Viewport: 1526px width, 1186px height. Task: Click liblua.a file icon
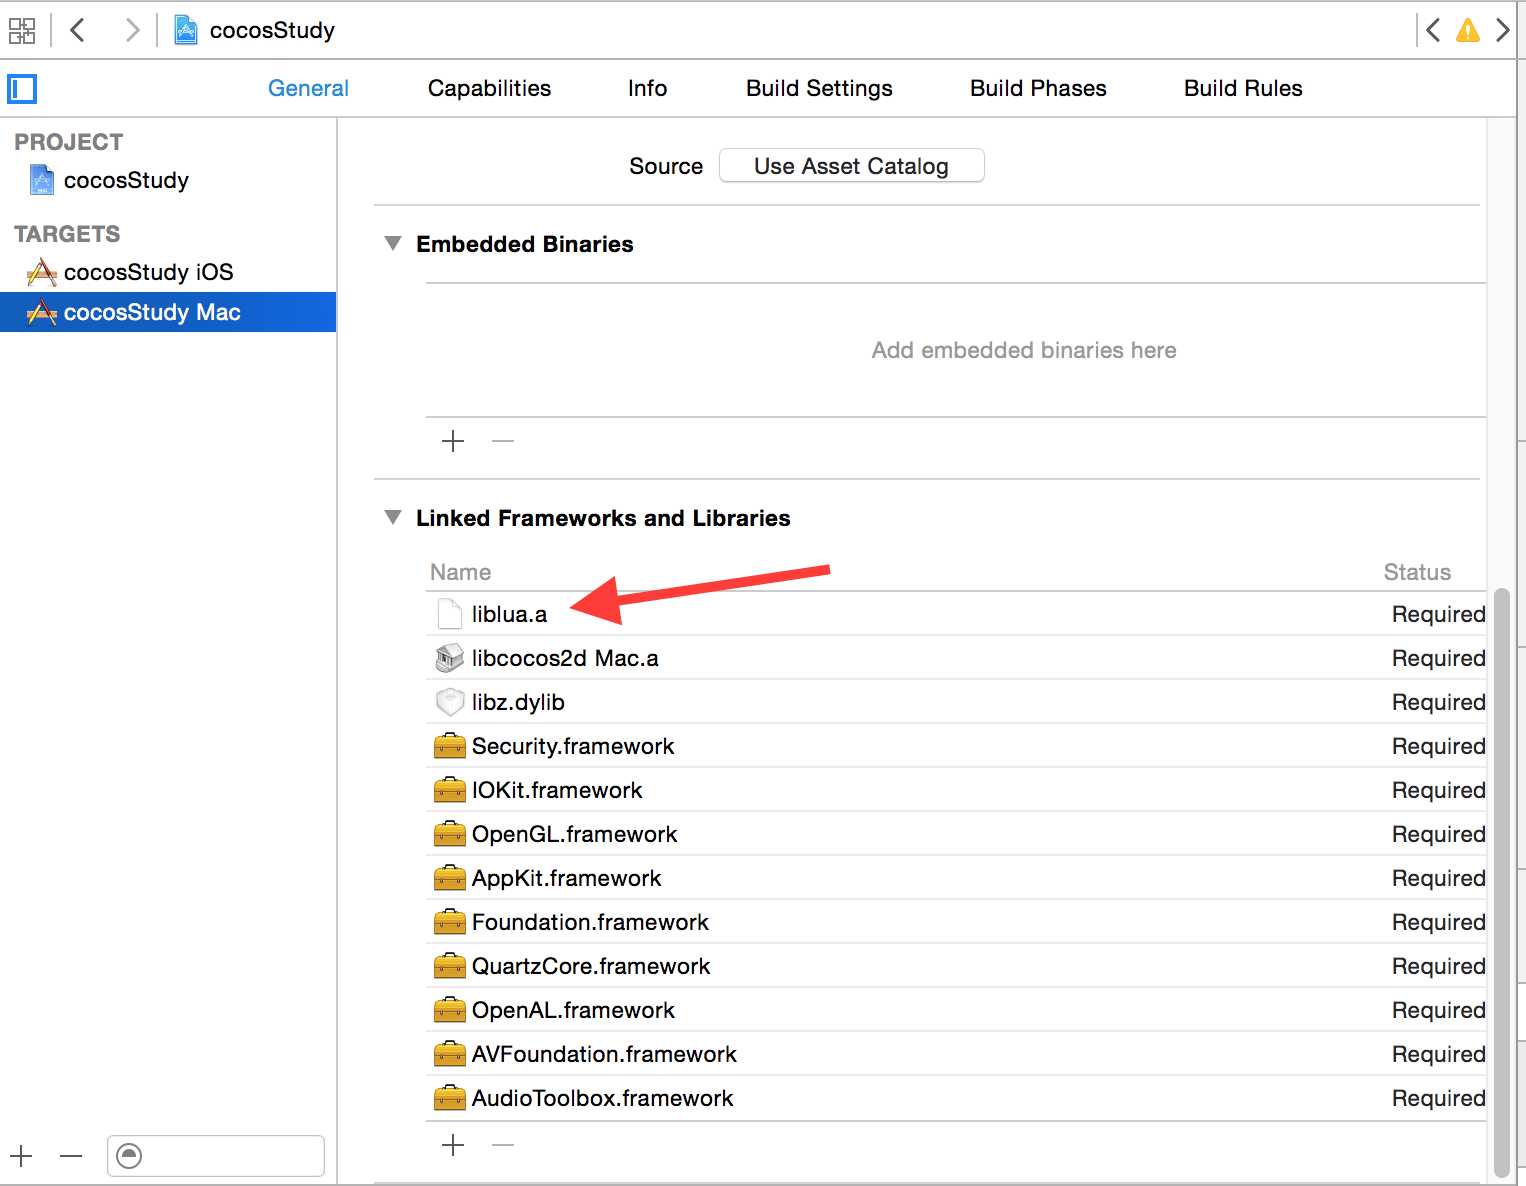click(450, 614)
